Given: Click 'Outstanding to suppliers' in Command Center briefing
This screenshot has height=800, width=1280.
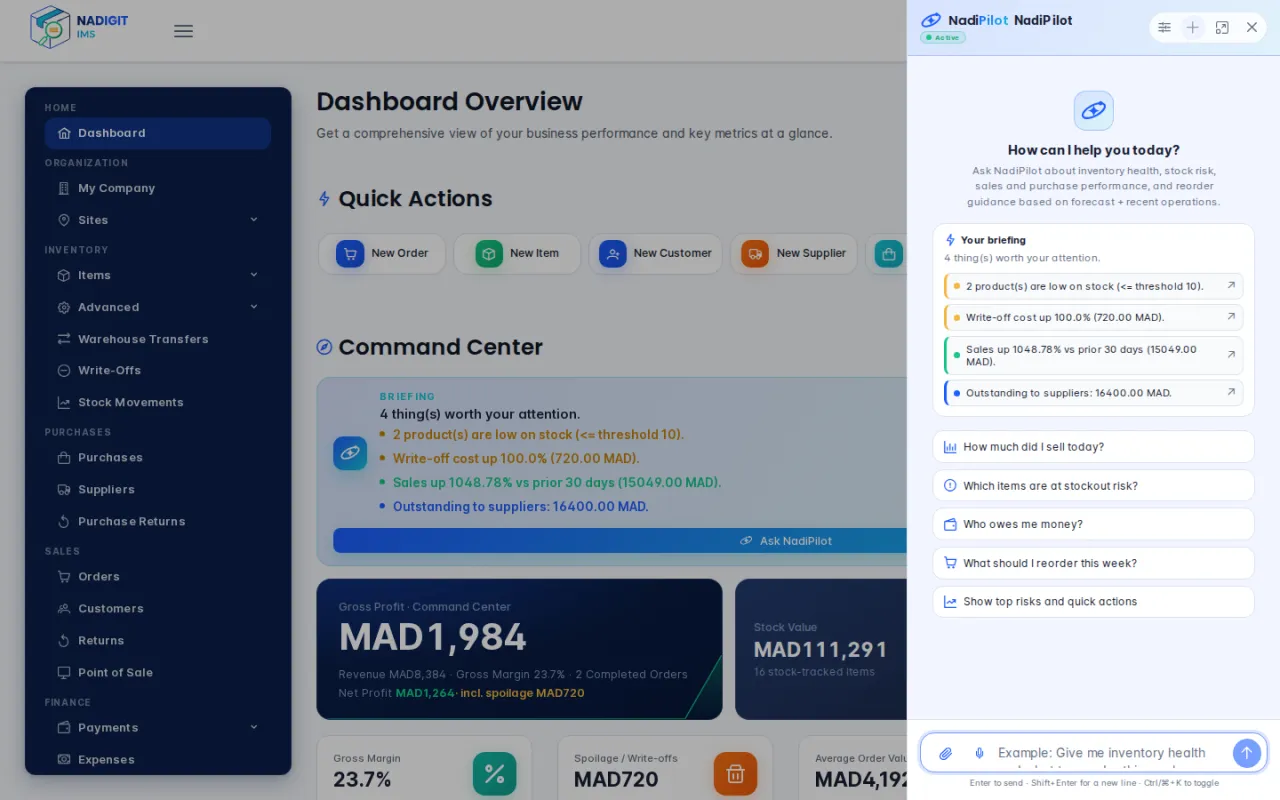Looking at the screenshot, I should [x=520, y=506].
